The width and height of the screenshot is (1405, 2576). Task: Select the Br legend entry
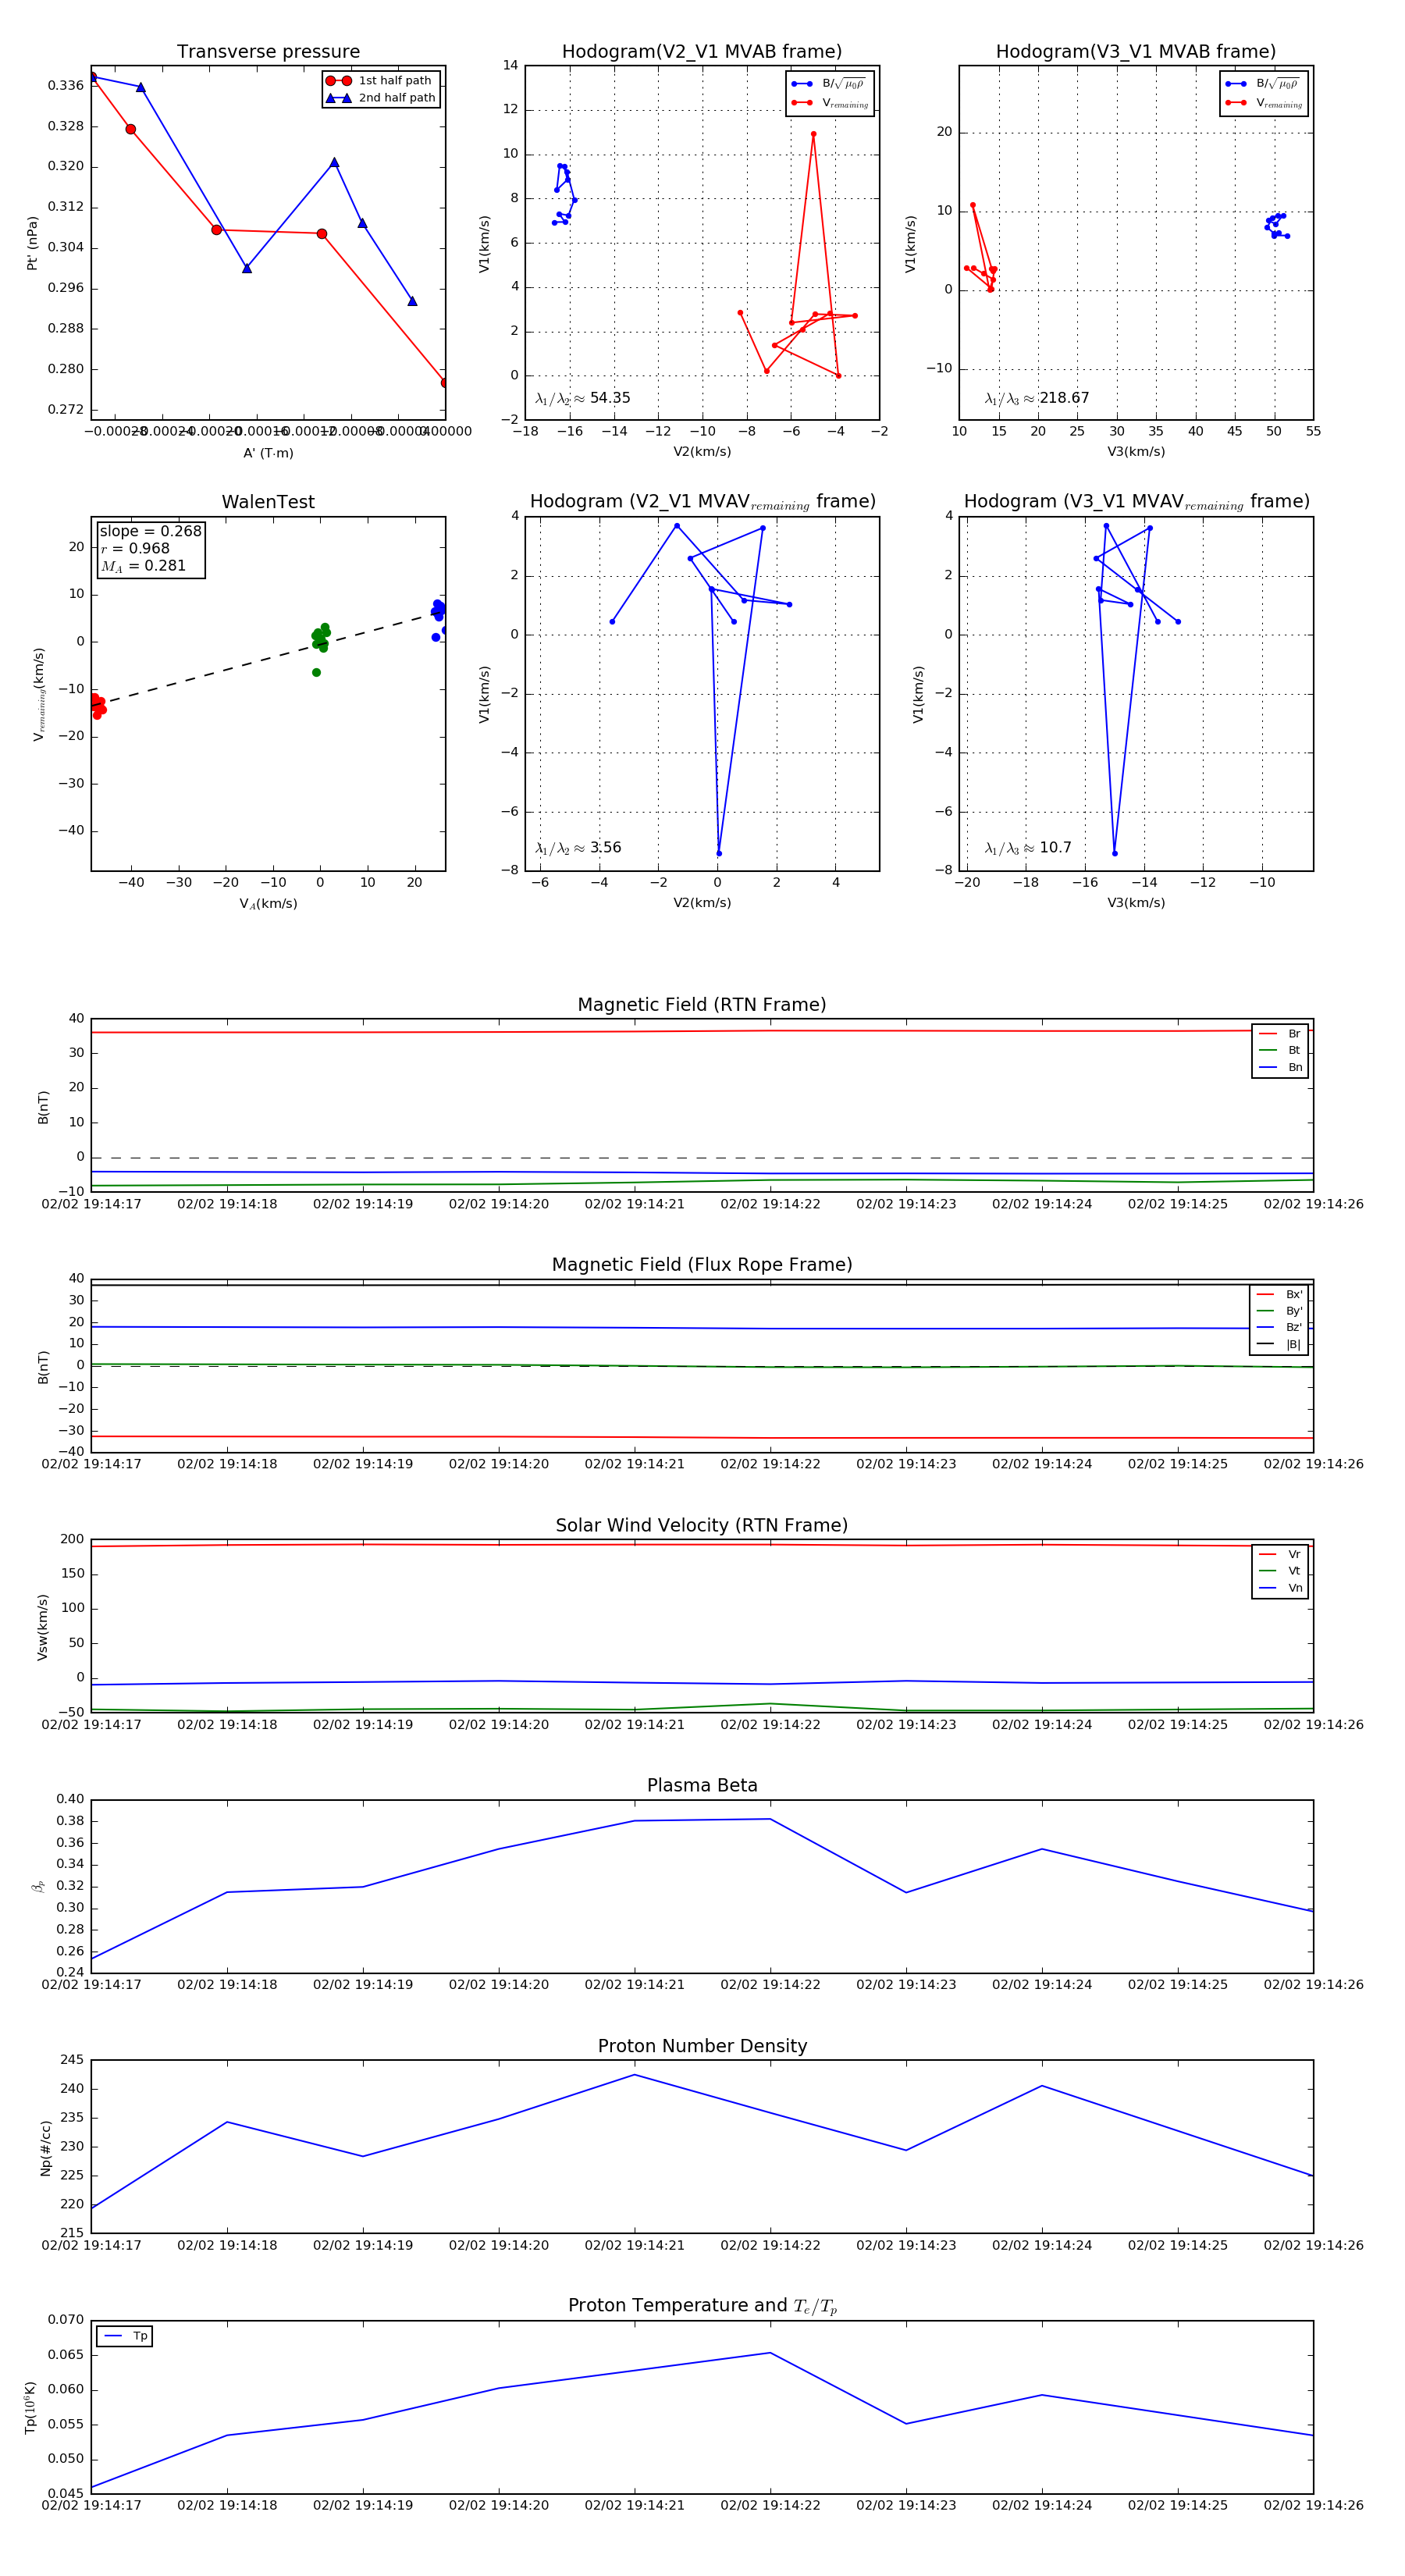coord(1280,1034)
